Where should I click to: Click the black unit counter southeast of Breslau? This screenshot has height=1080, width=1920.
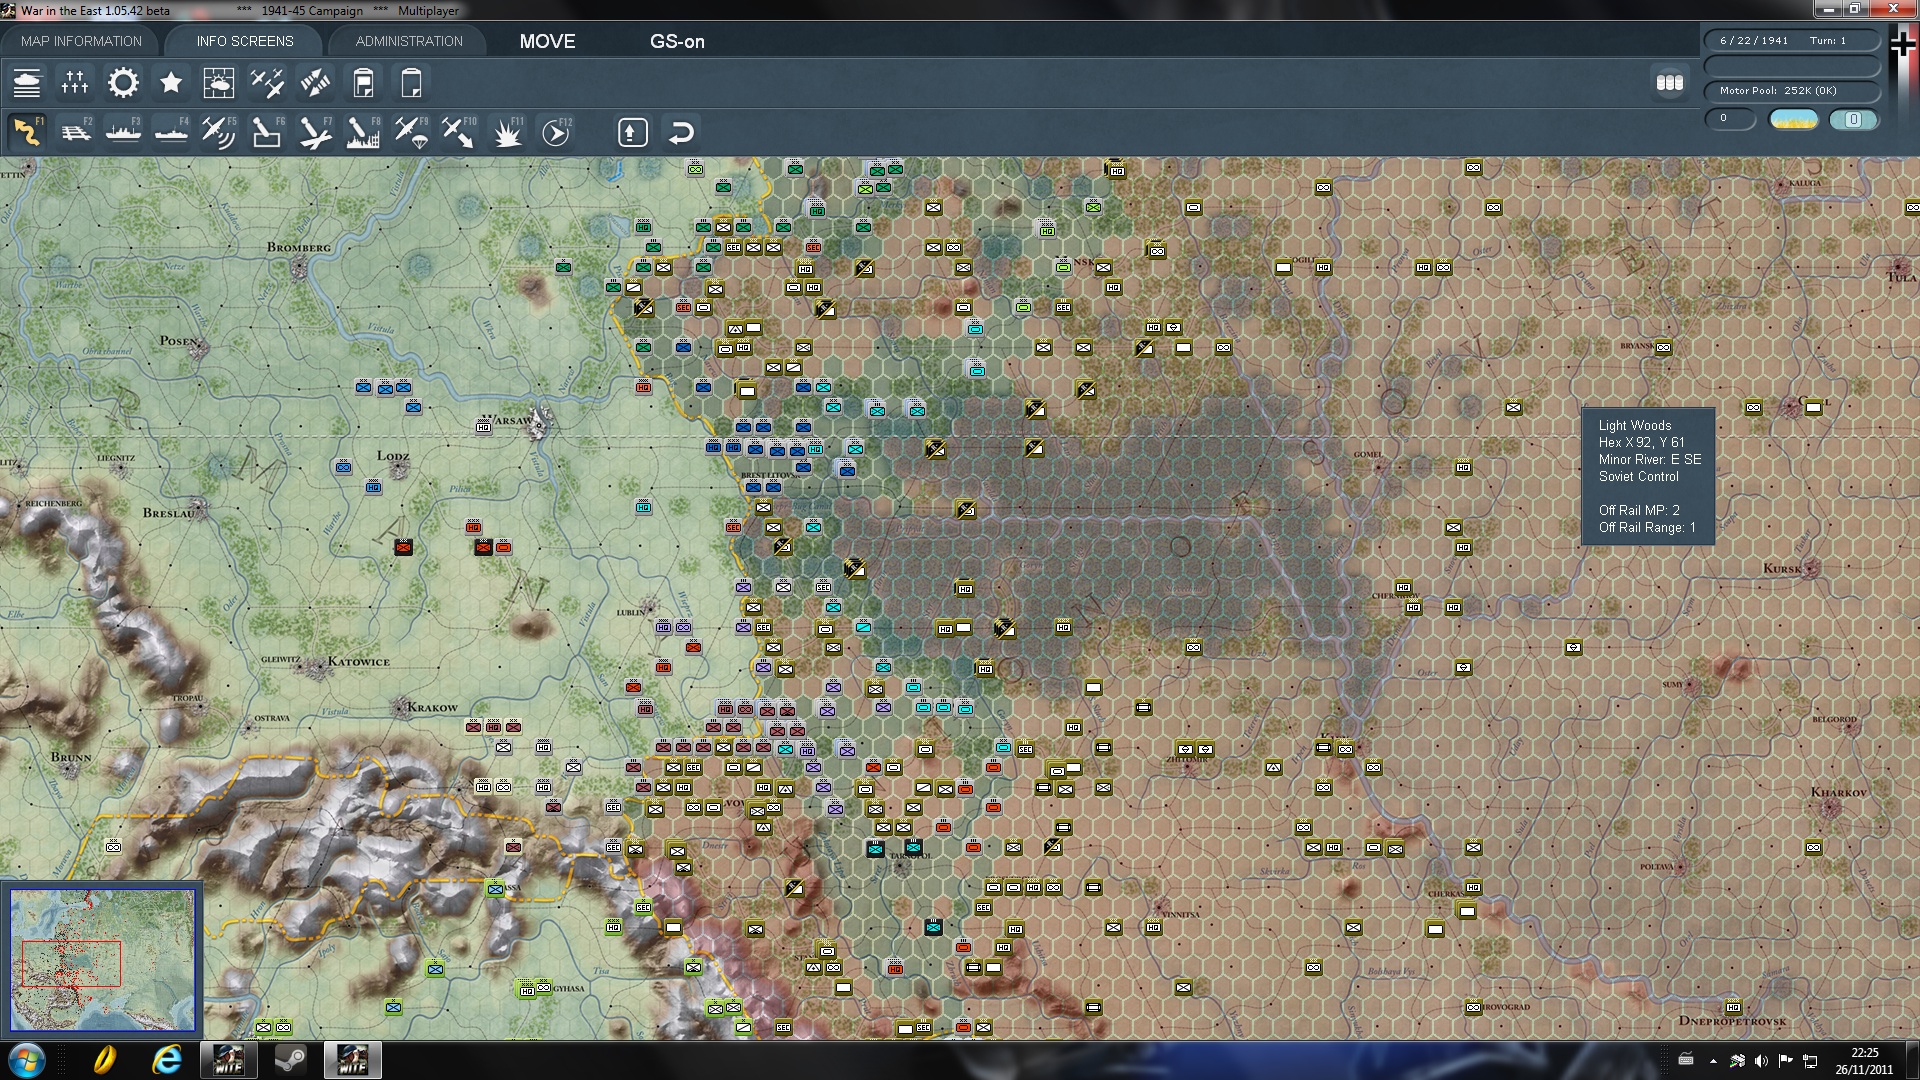pos(403,547)
